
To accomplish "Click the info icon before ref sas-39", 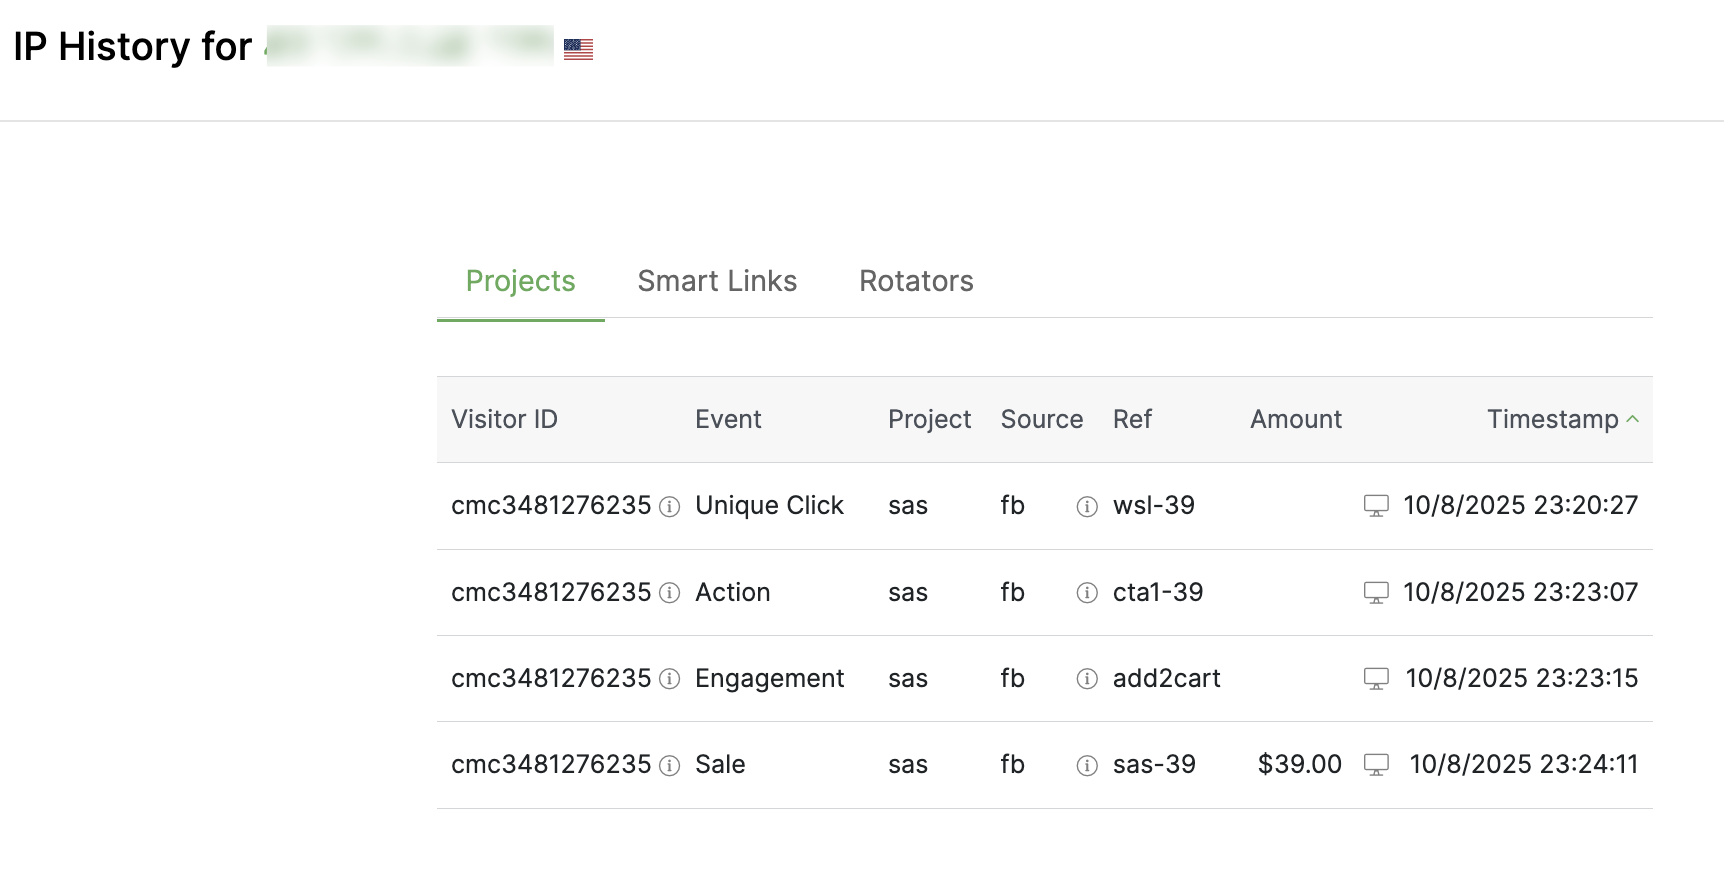I will point(1087,766).
